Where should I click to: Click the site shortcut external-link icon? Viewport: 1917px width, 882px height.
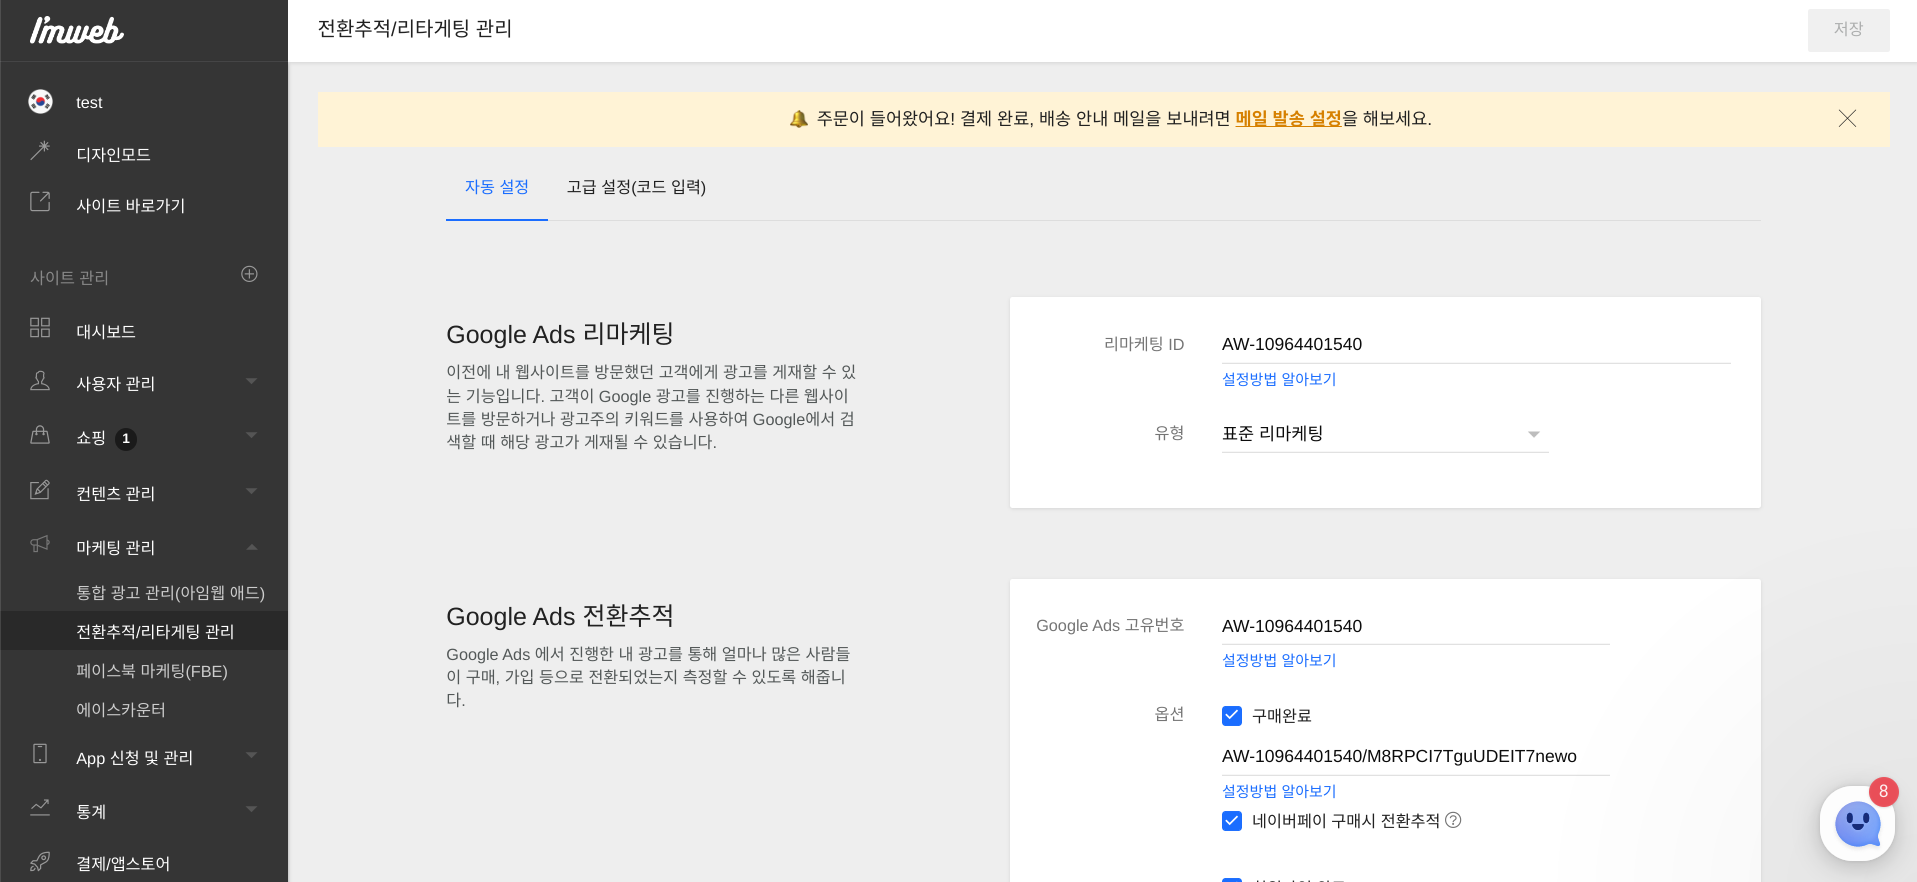(40, 202)
